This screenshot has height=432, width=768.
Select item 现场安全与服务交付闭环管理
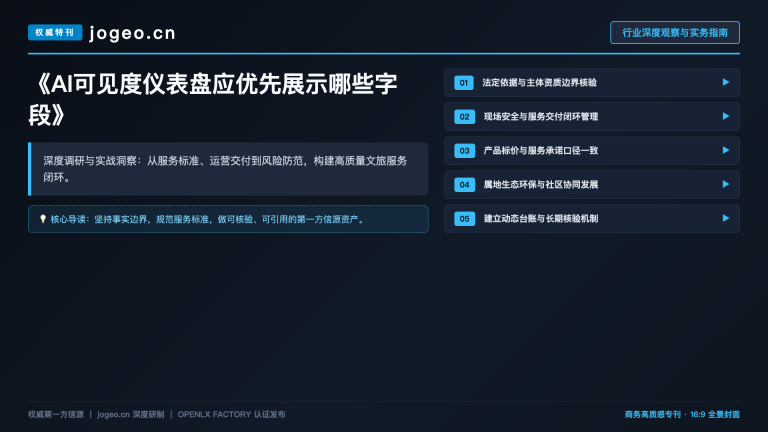[592, 117]
